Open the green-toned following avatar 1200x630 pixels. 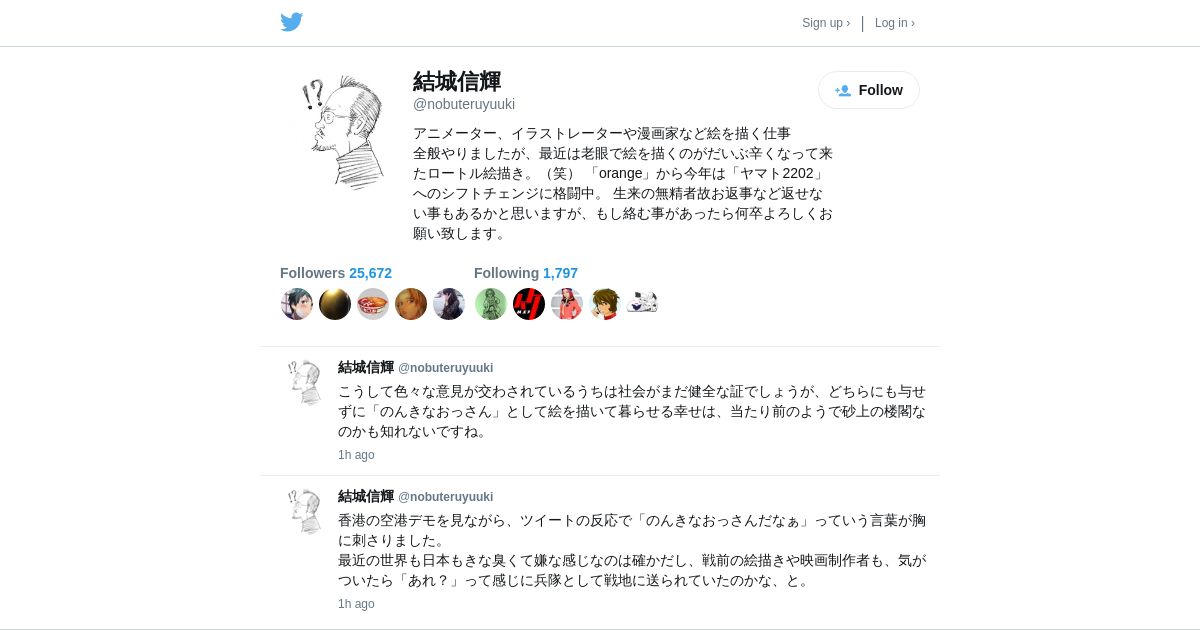click(491, 304)
